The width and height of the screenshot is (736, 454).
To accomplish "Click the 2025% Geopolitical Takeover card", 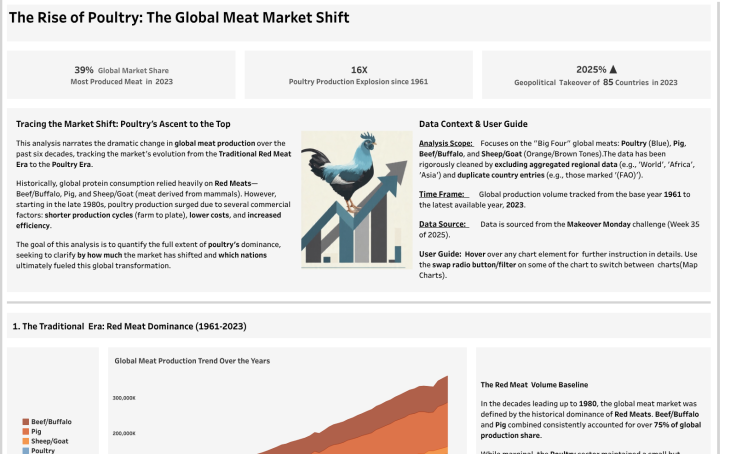I will coord(596,76).
